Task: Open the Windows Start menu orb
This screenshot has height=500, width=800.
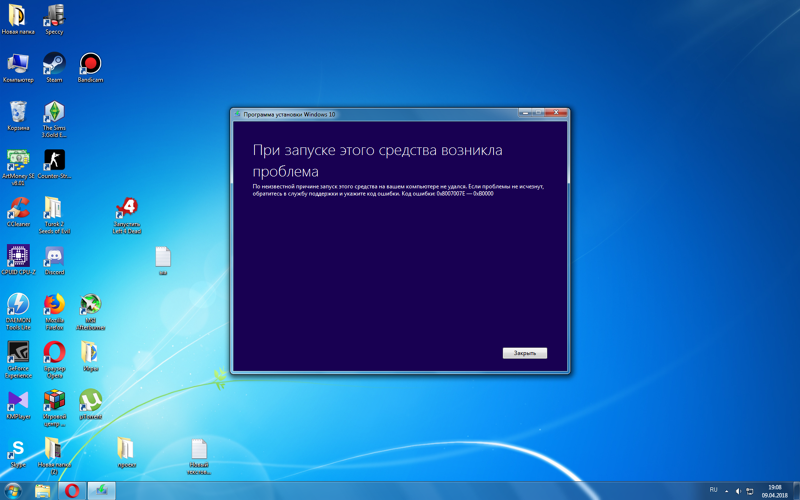Action: point(12,491)
